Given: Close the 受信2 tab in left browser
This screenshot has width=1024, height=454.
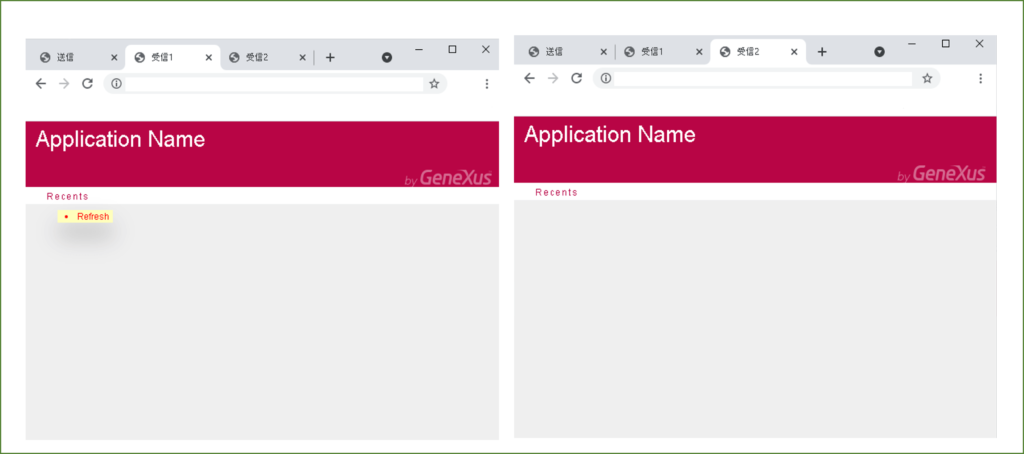Looking at the screenshot, I should click(302, 57).
